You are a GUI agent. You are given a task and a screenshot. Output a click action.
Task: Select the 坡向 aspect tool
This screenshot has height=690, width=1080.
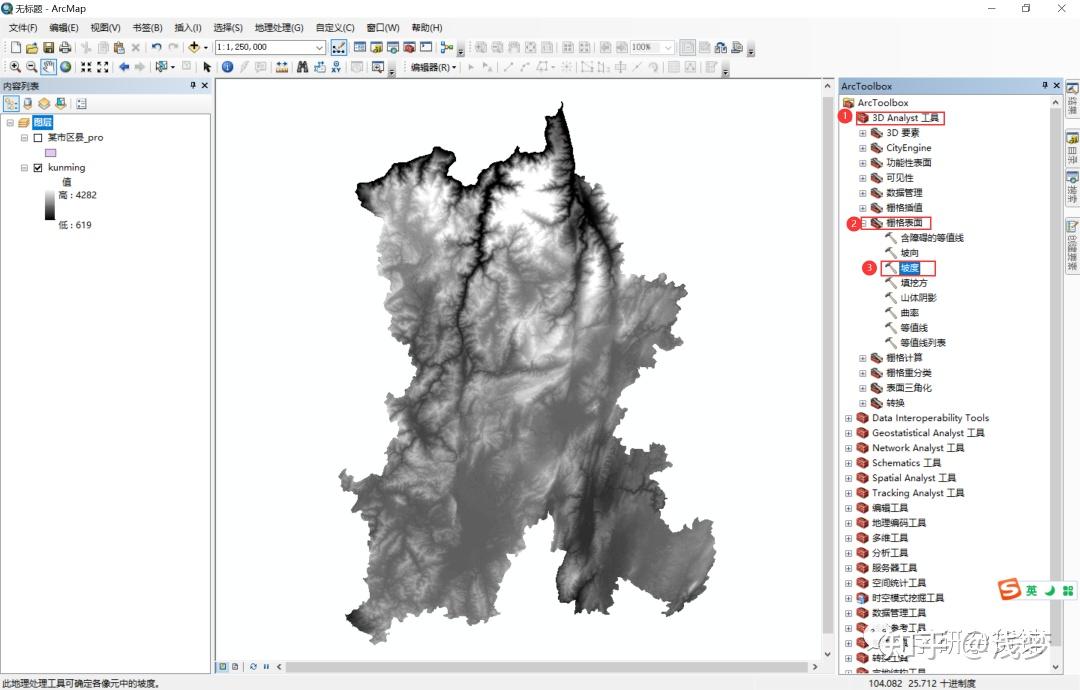pyautogui.click(x=909, y=253)
